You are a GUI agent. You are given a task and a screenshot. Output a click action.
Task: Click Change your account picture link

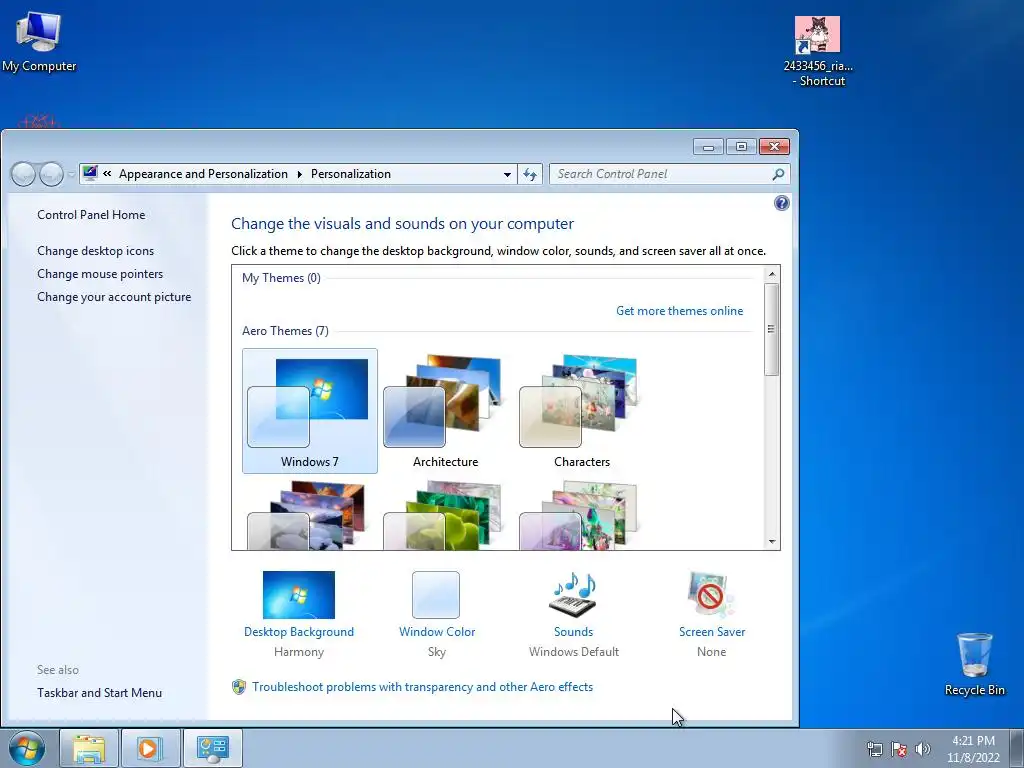pos(114,296)
